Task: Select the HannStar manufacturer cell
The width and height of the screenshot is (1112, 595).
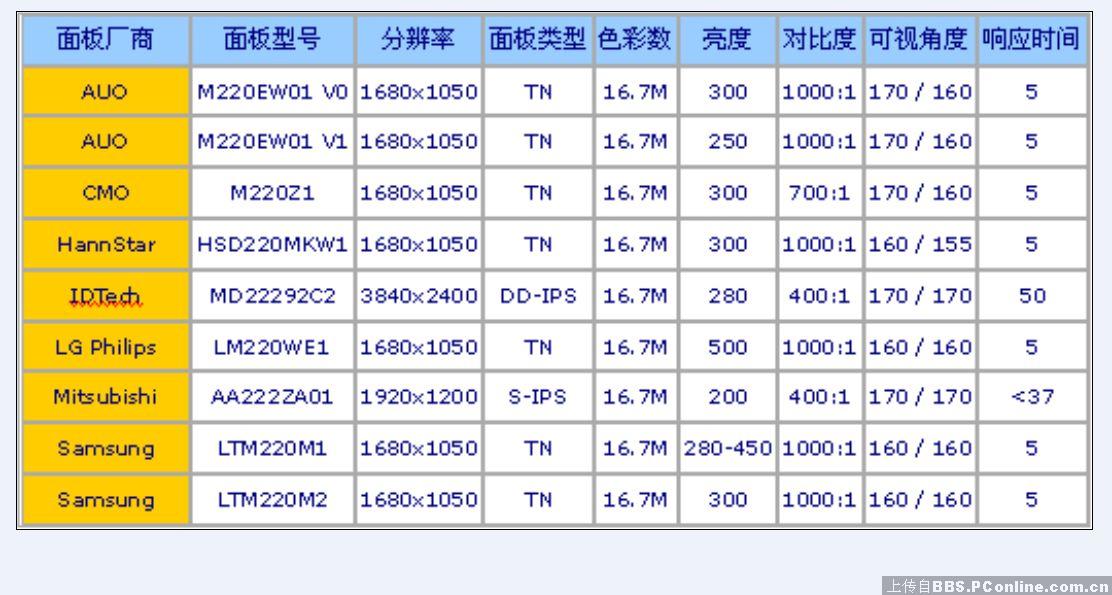Action: (106, 245)
